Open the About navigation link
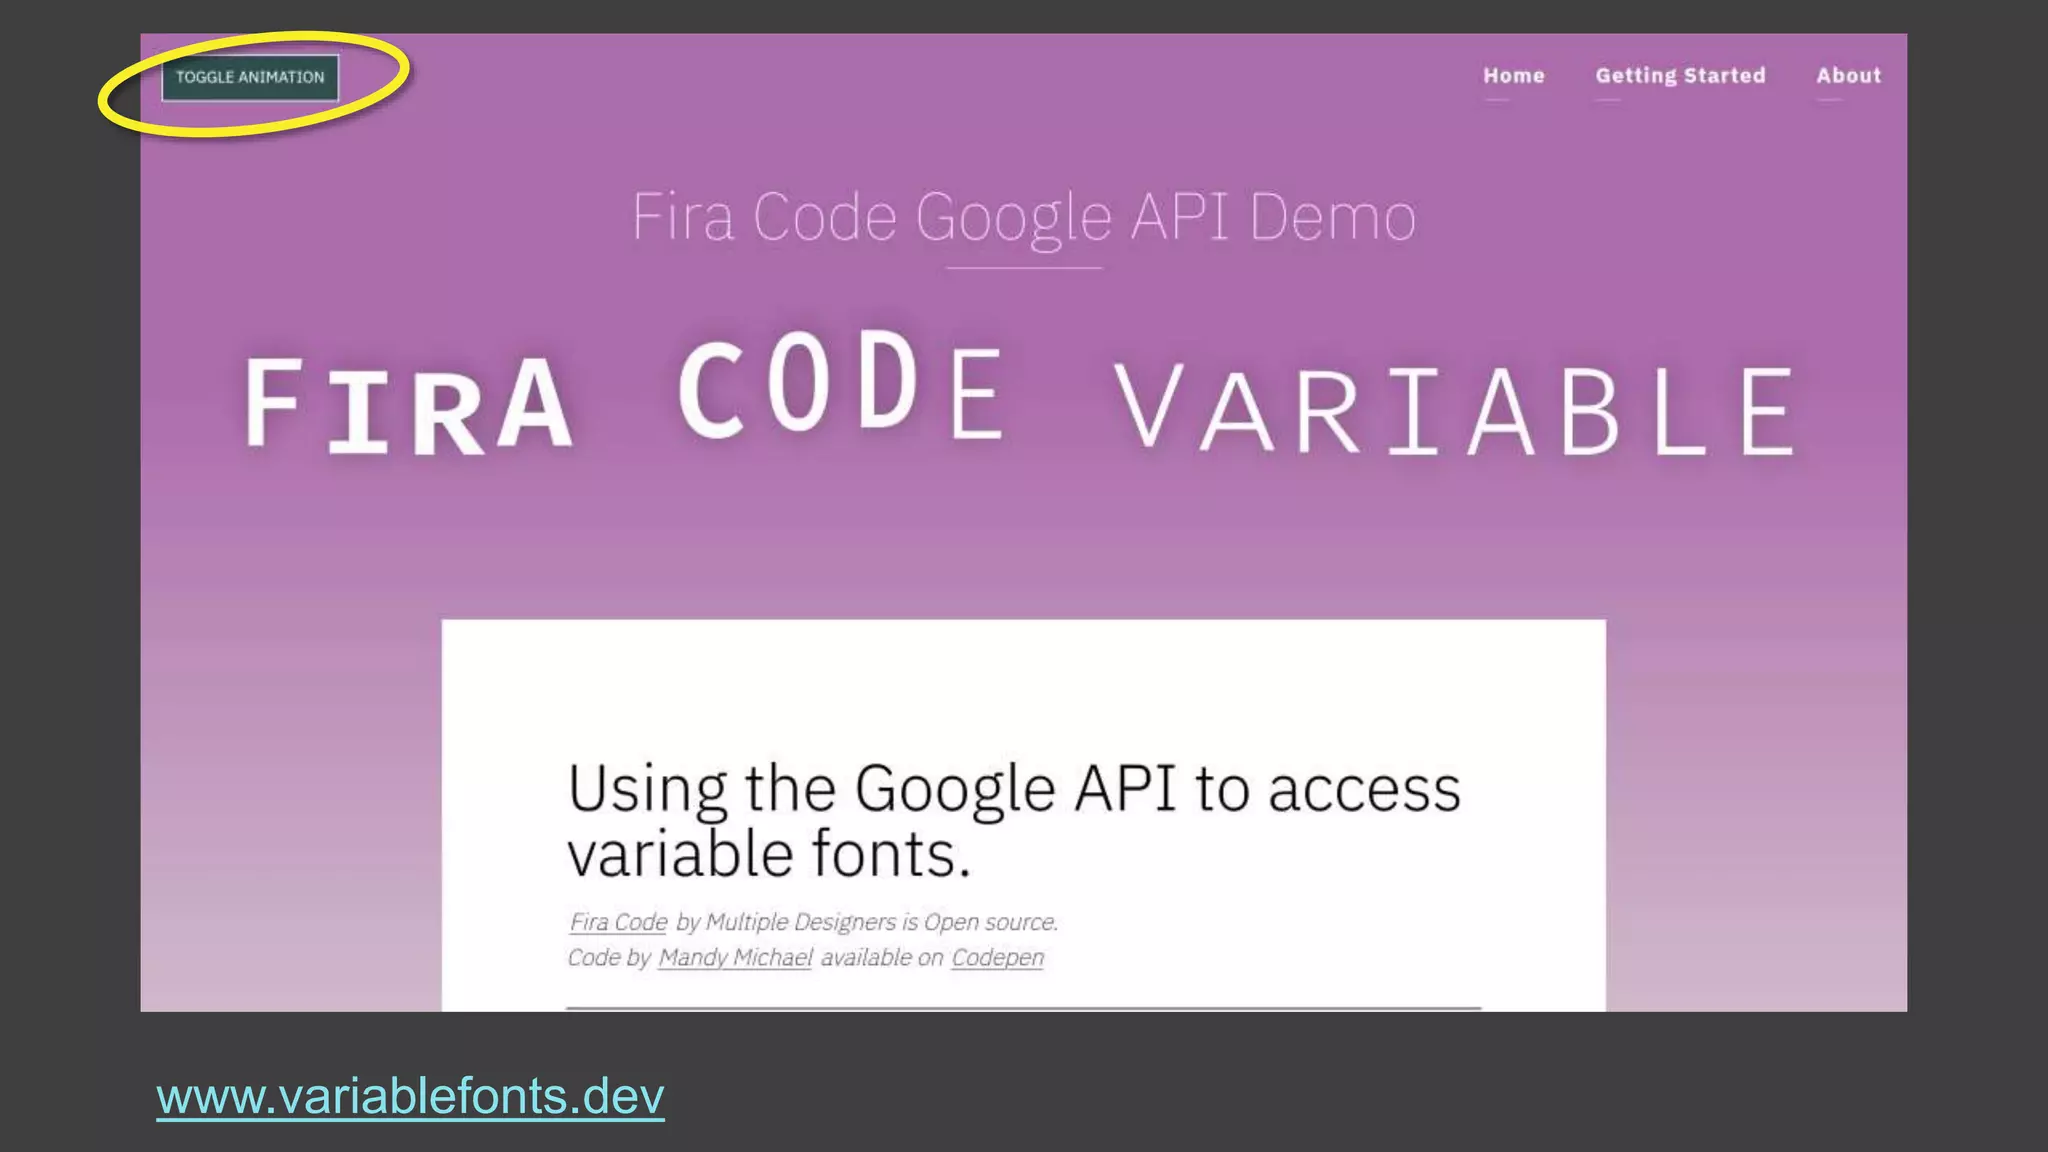This screenshot has height=1152, width=2048. (x=1848, y=76)
